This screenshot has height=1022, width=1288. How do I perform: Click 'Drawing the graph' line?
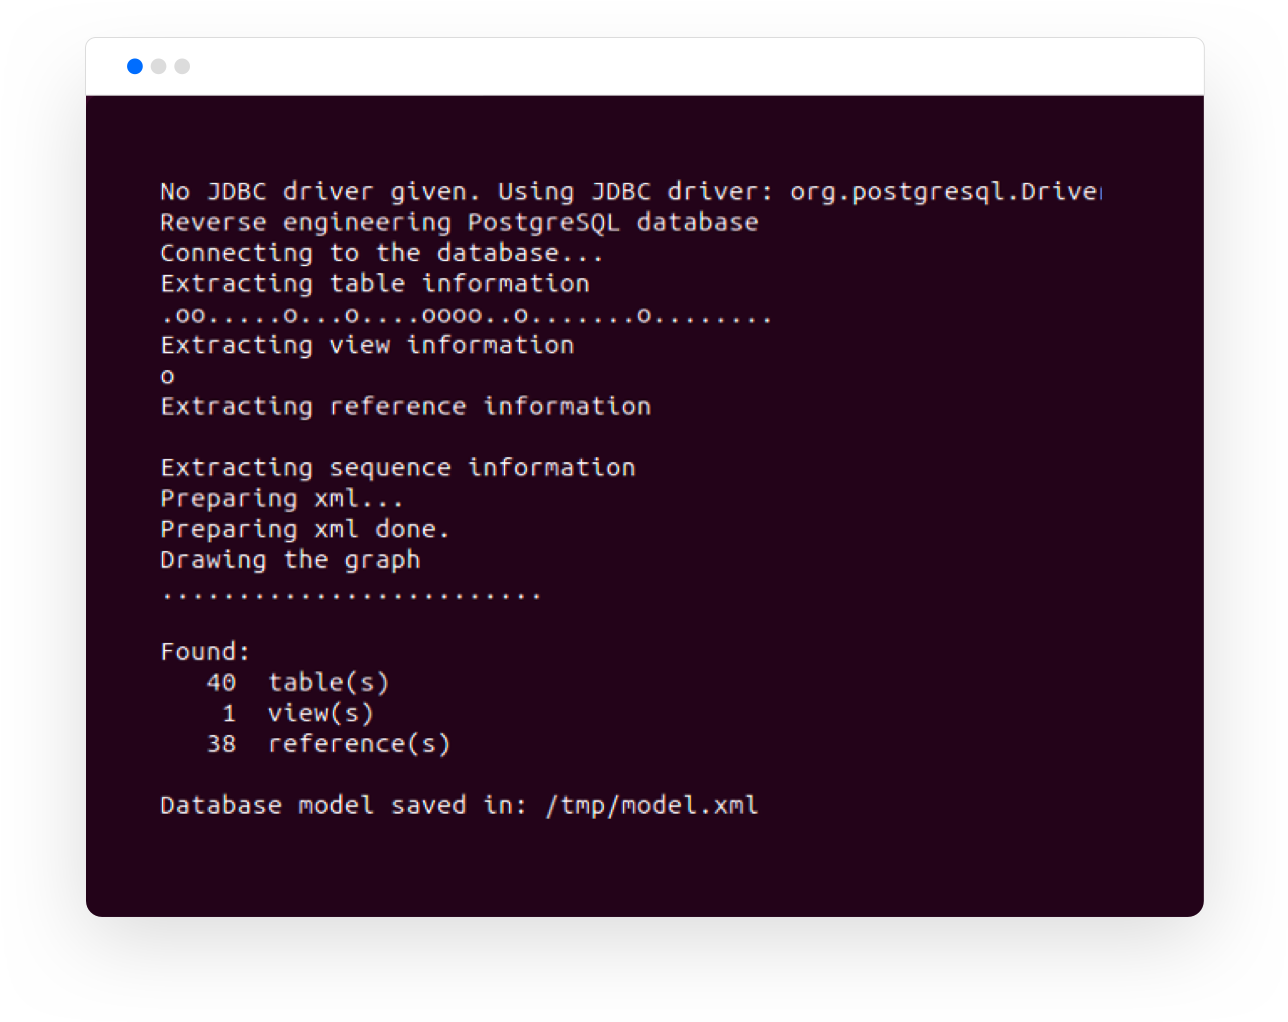click(290, 560)
